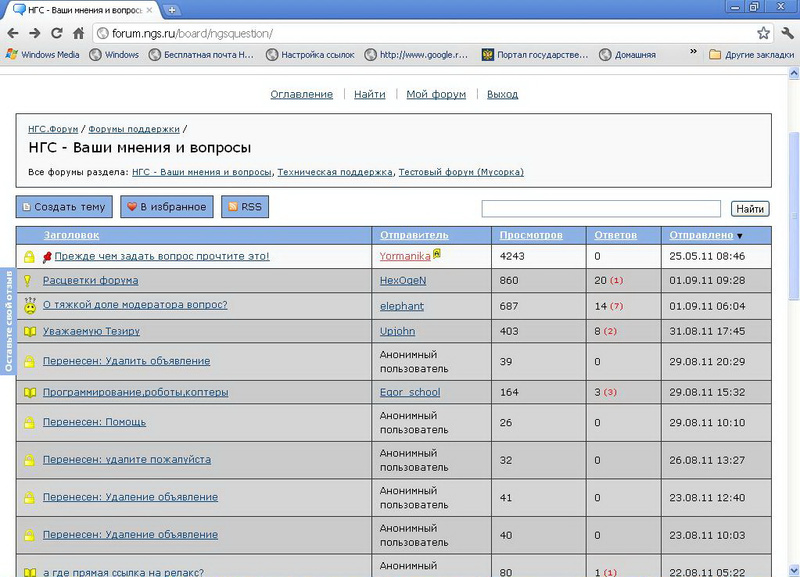Bookmark this page with the star icon

point(763,33)
